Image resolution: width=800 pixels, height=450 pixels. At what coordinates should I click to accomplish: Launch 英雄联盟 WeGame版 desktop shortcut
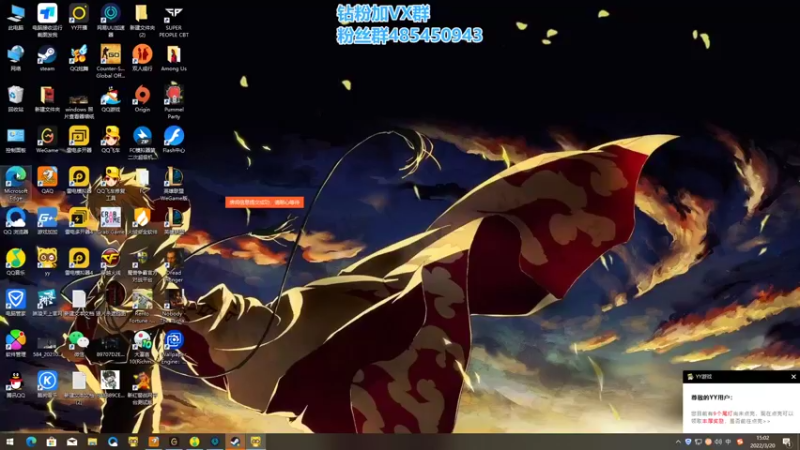pyautogui.click(x=173, y=184)
